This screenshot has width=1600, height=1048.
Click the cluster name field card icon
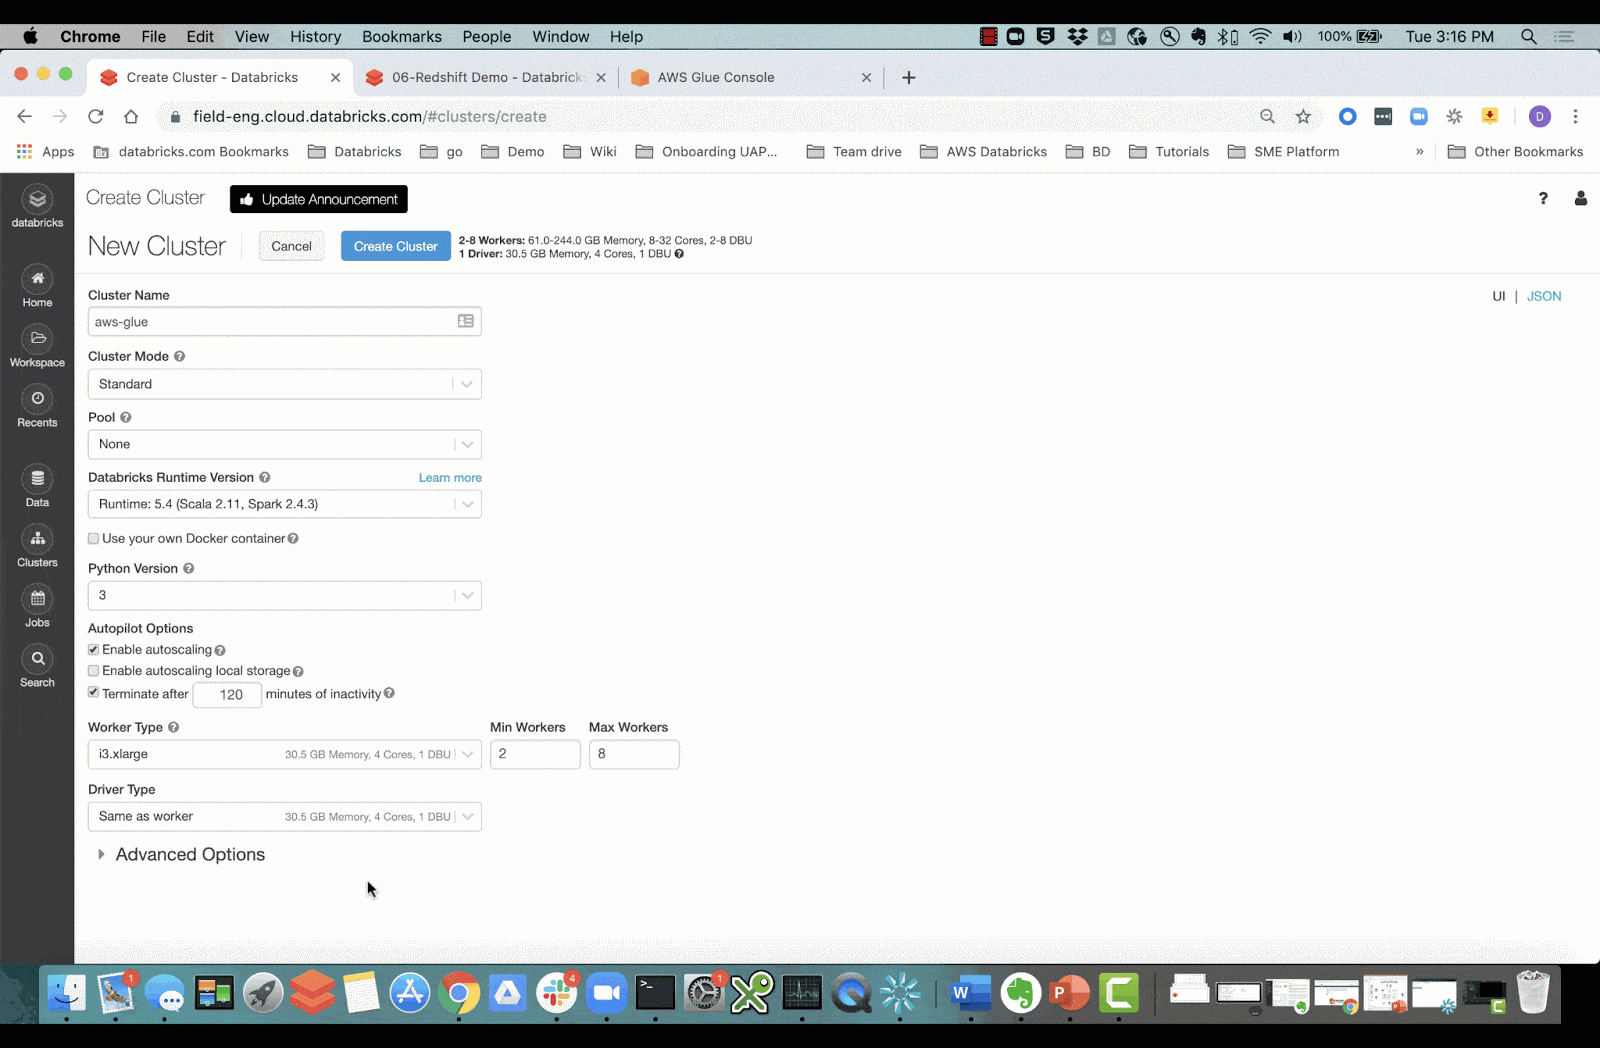466,321
